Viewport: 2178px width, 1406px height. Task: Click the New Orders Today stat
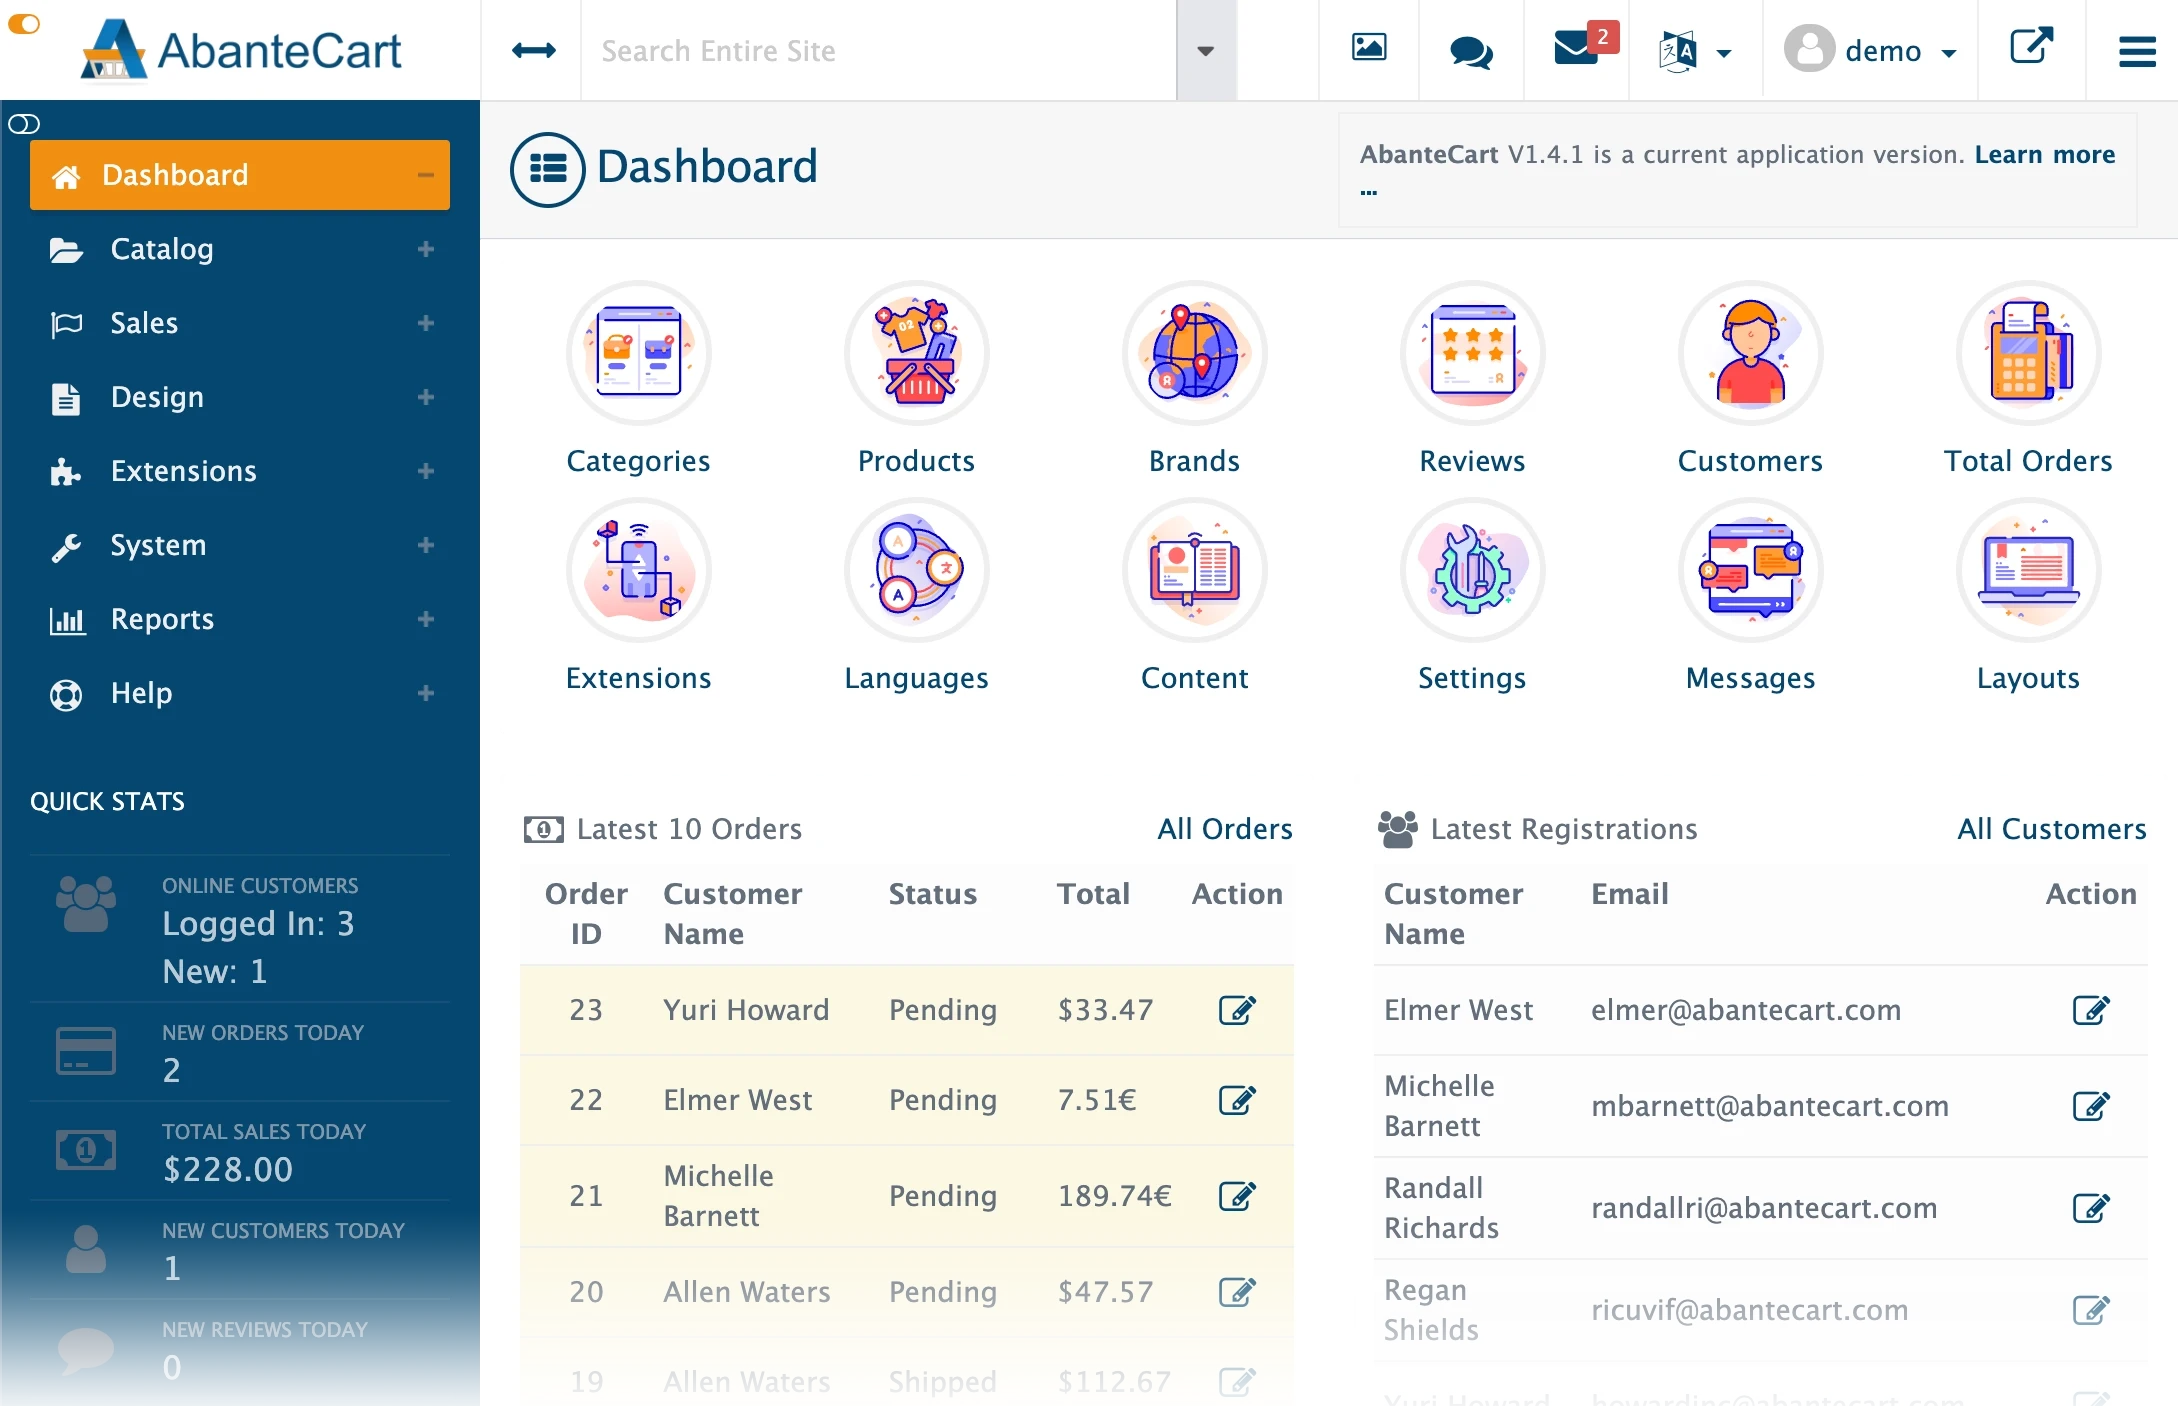(x=240, y=1052)
